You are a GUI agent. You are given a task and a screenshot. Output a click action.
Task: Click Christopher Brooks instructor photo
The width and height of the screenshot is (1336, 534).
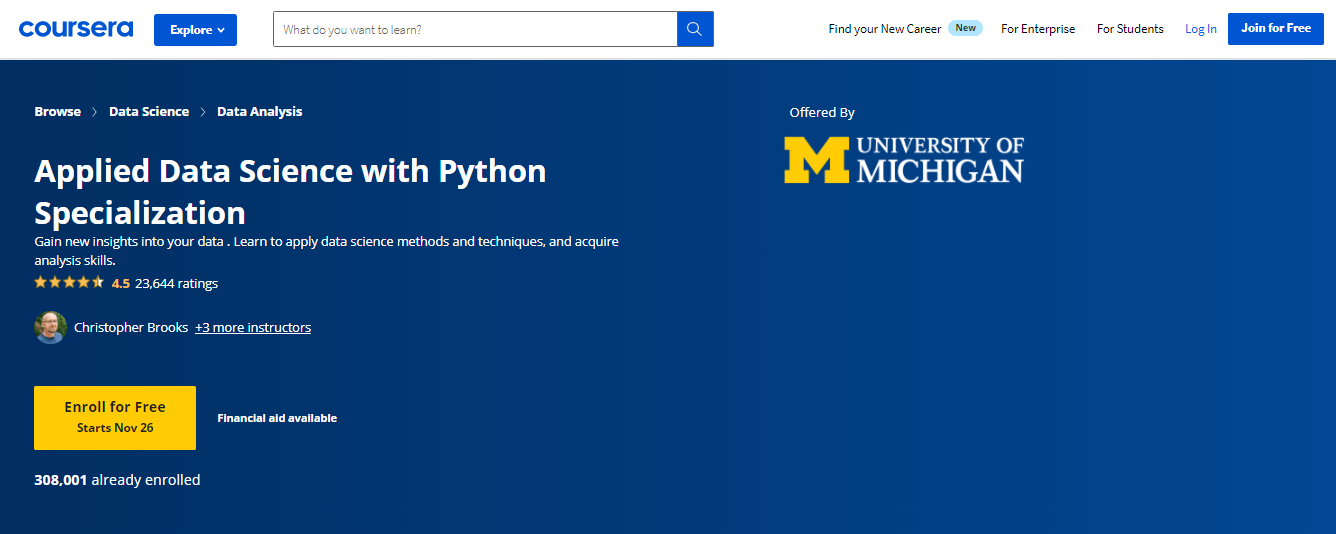coord(50,327)
